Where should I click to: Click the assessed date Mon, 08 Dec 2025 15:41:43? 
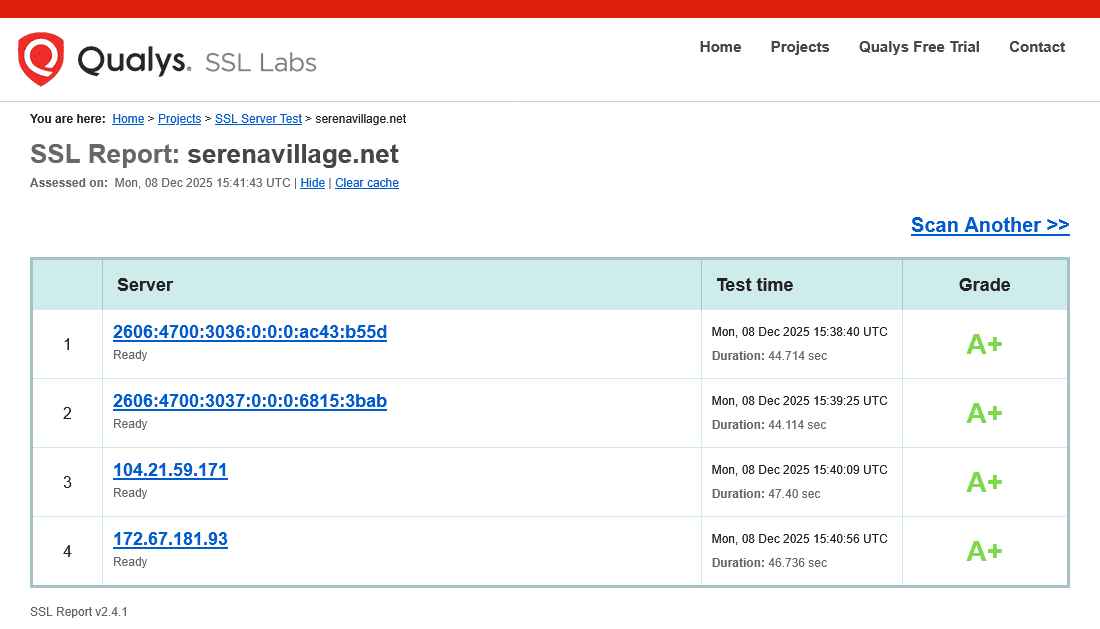tap(202, 183)
